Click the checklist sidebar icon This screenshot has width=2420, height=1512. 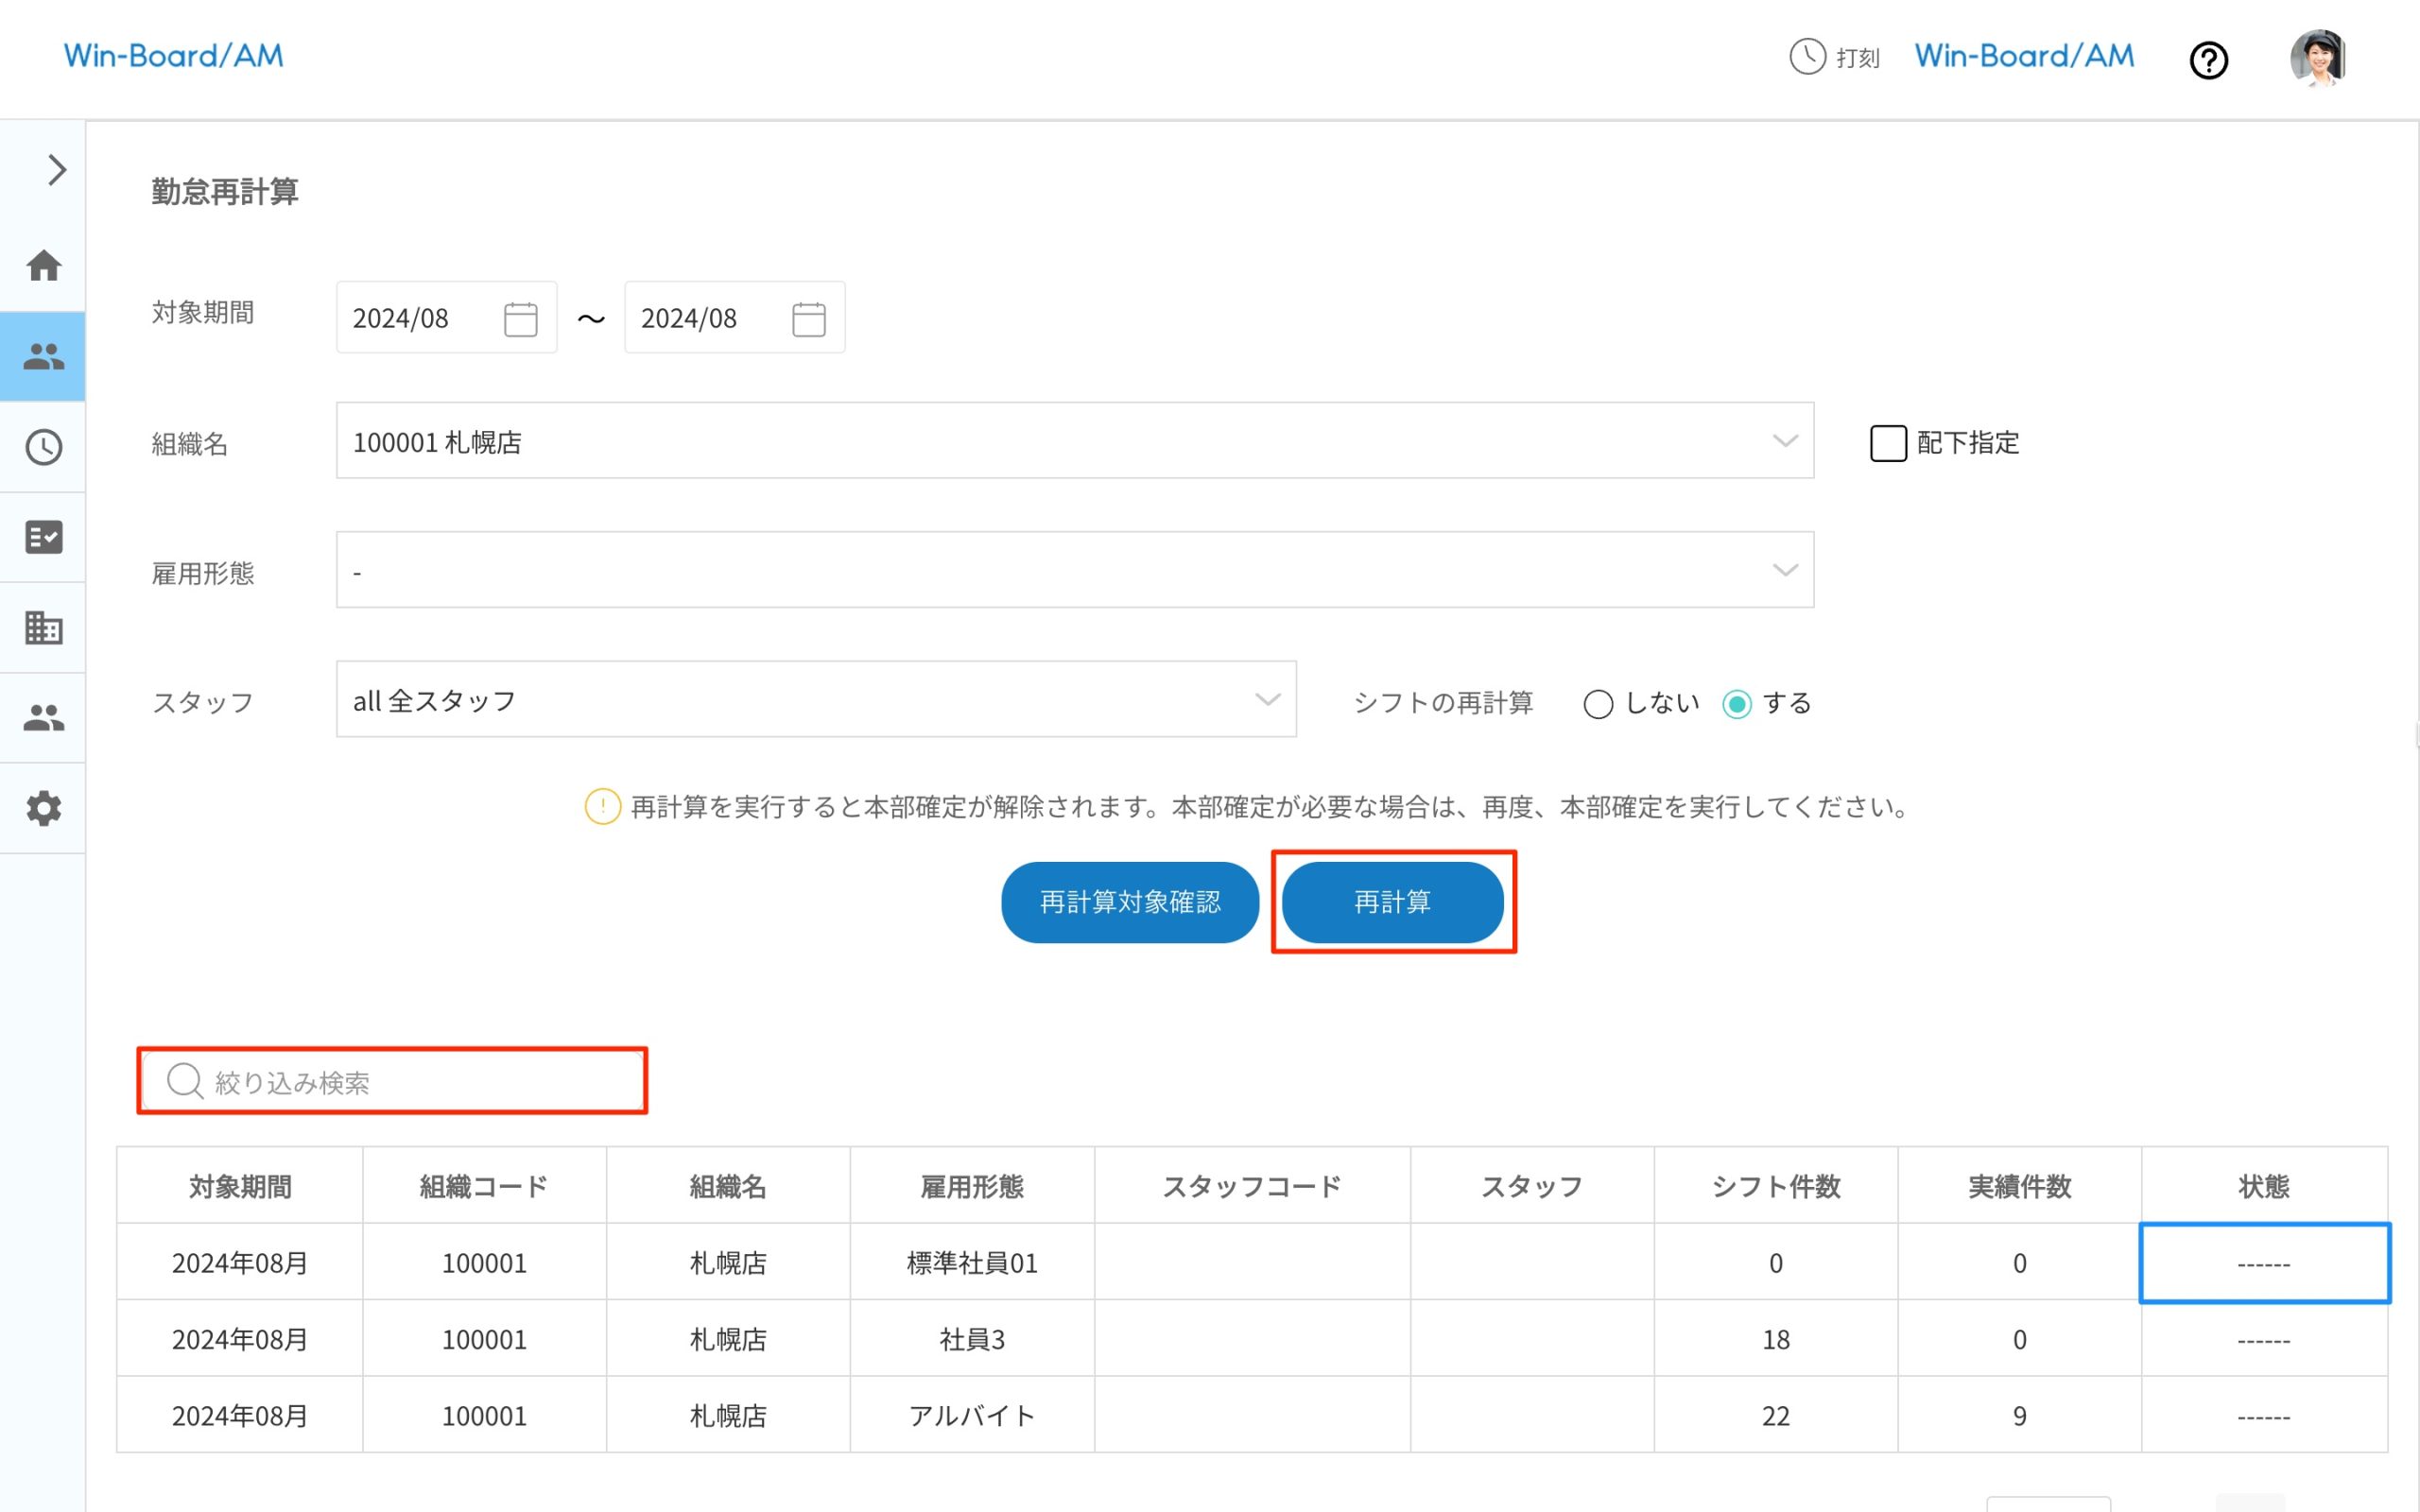(x=43, y=537)
